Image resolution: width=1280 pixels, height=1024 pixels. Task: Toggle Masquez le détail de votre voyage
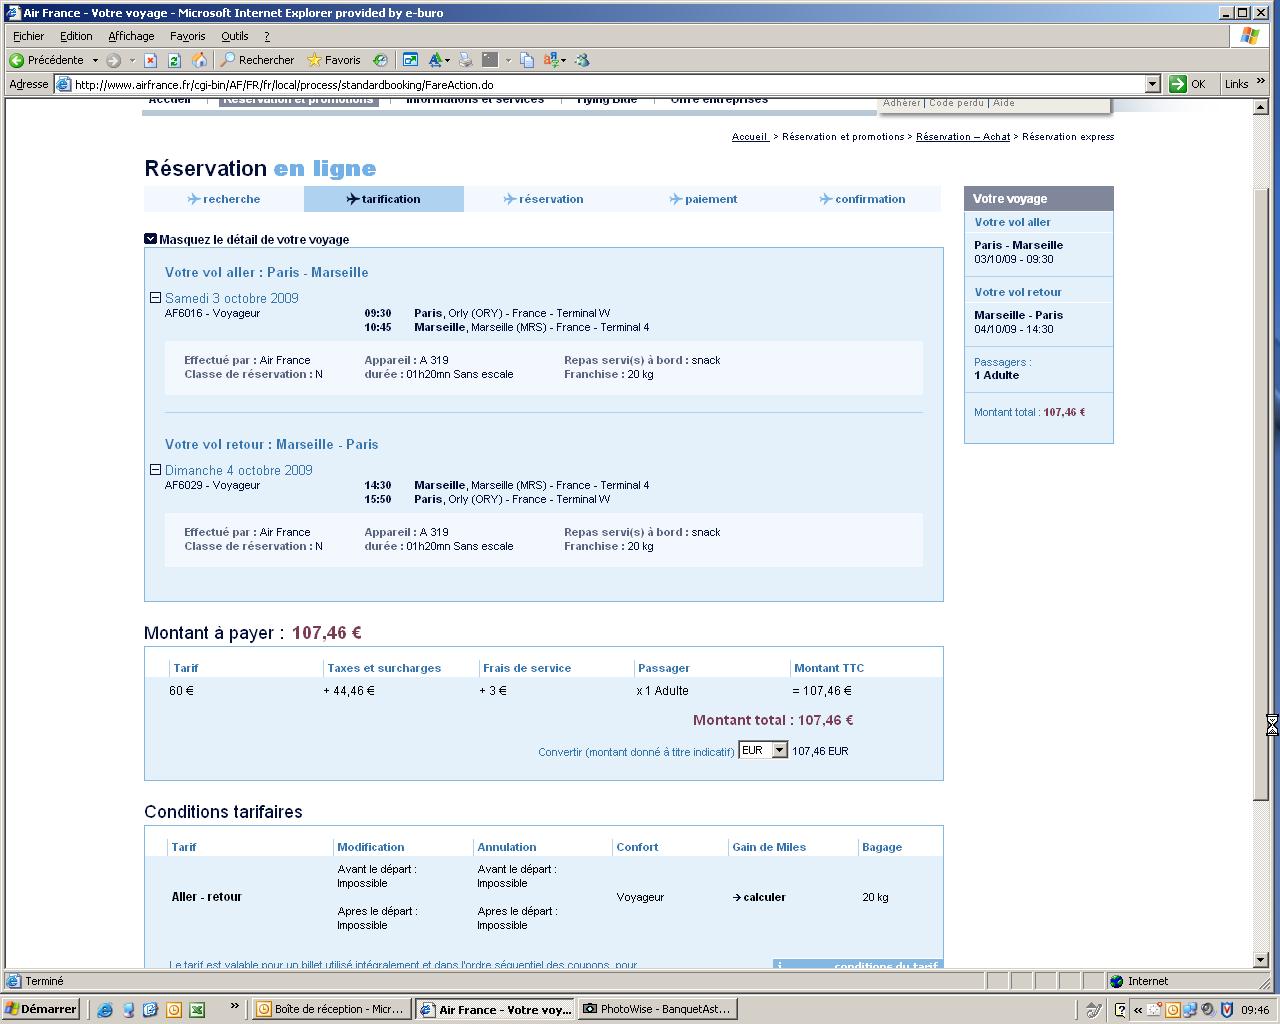click(150, 239)
